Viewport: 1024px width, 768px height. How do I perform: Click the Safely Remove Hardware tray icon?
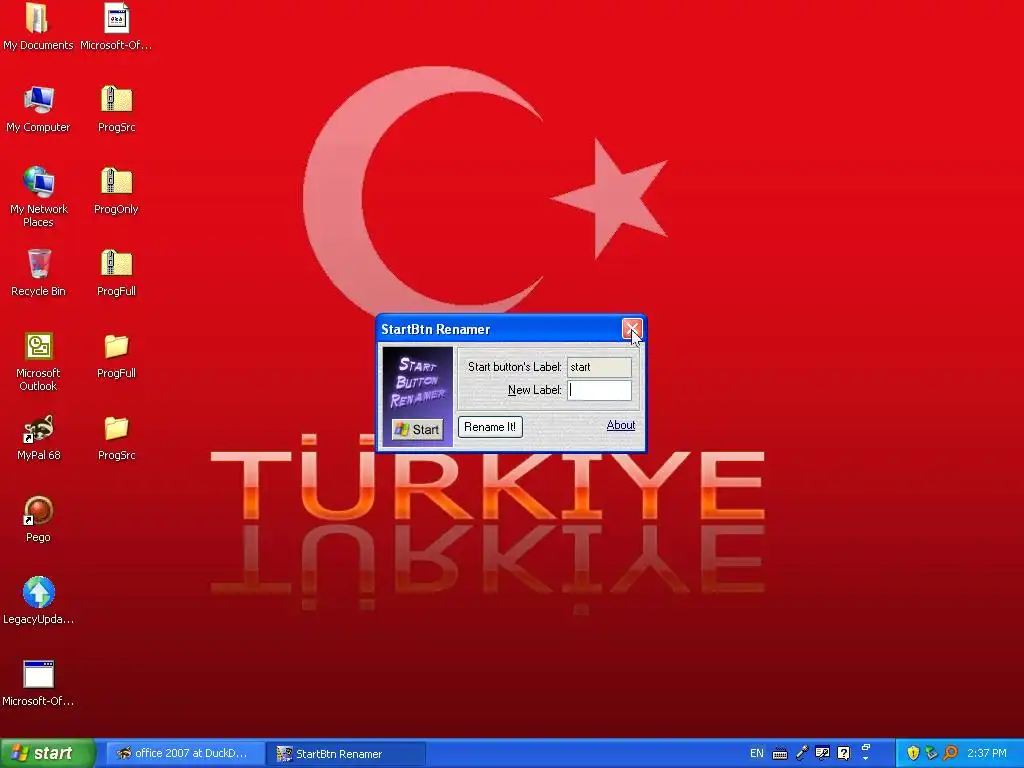pos(931,753)
